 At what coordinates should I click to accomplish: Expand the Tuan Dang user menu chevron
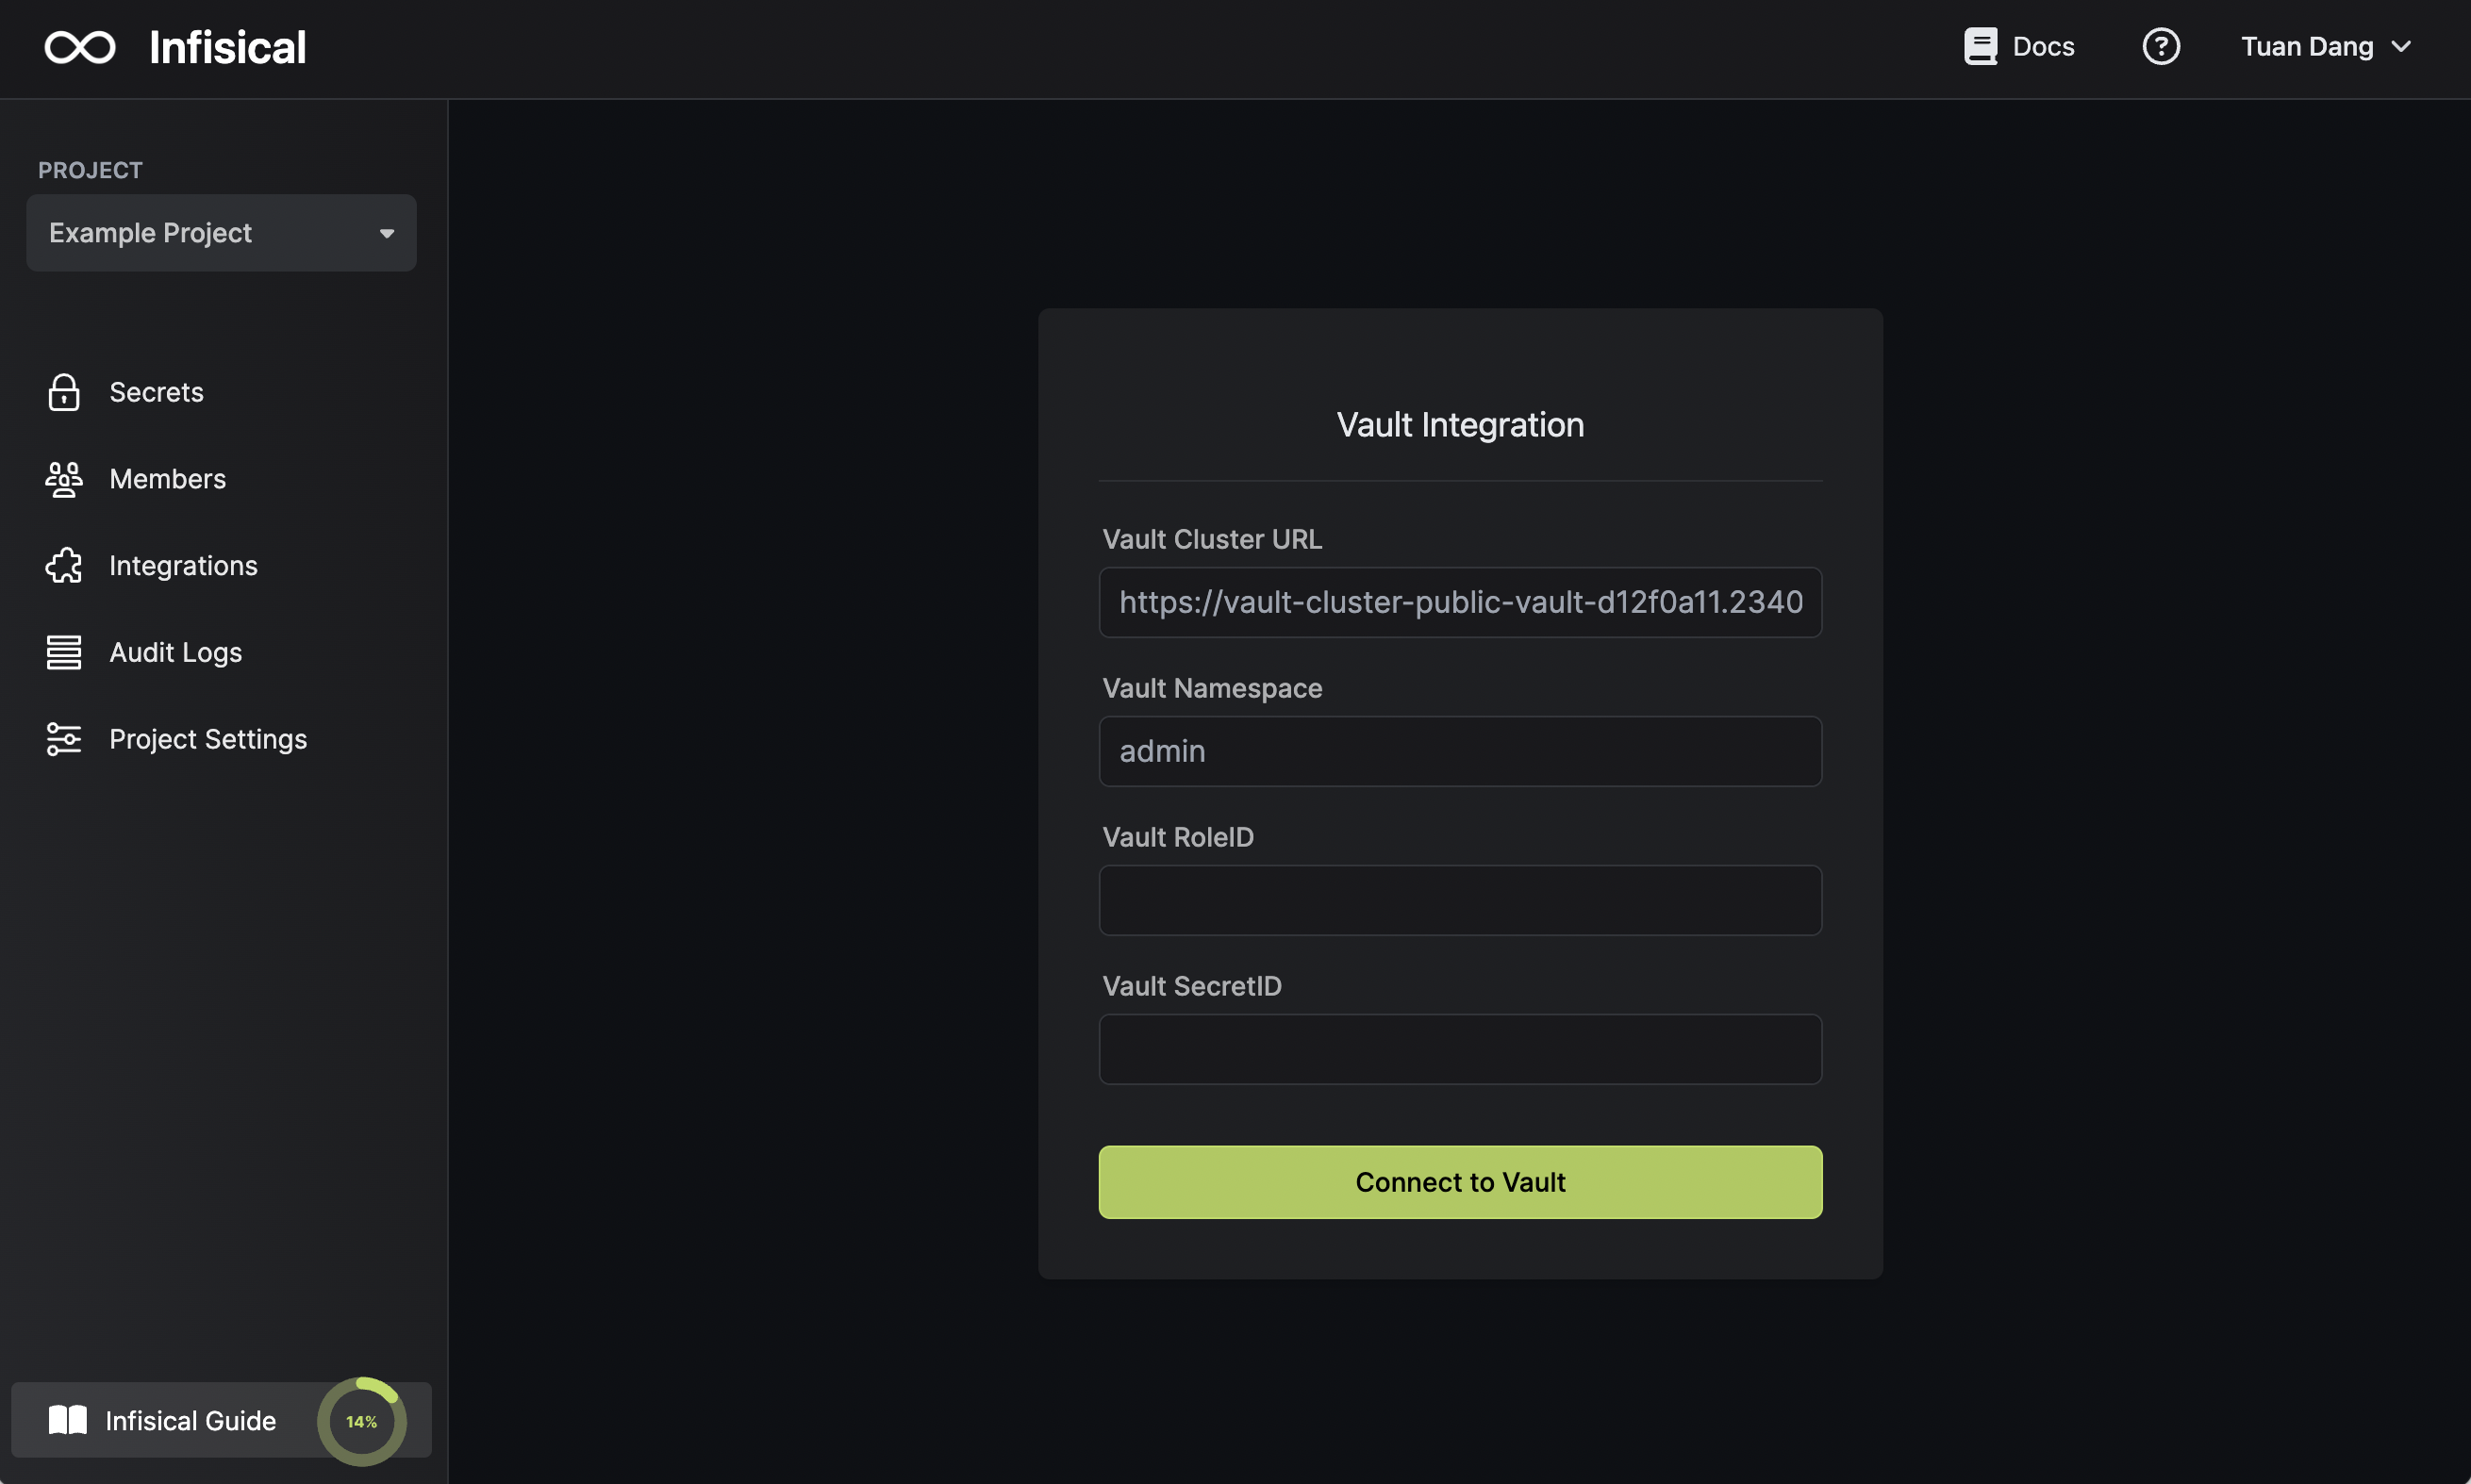point(2401,47)
